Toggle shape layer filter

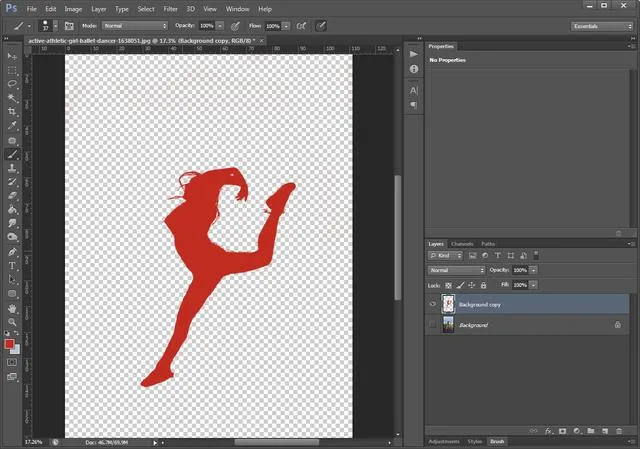pos(511,256)
